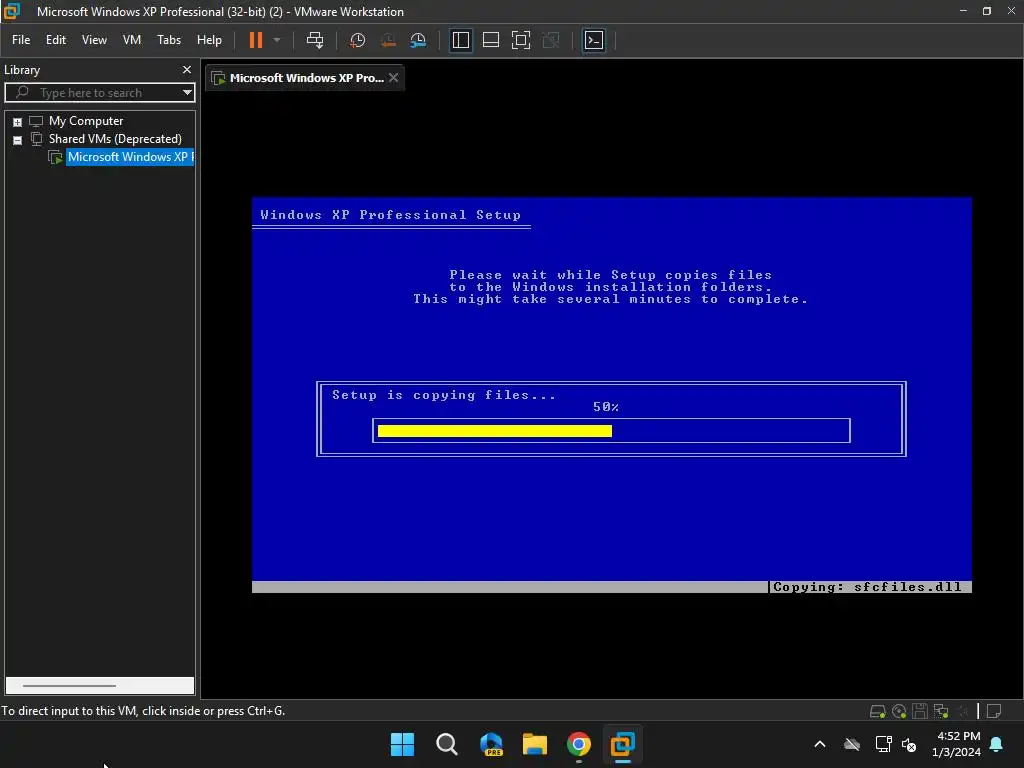Toggle the library sidebar view
The height and width of the screenshot is (768, 1024).
point(461,40)
